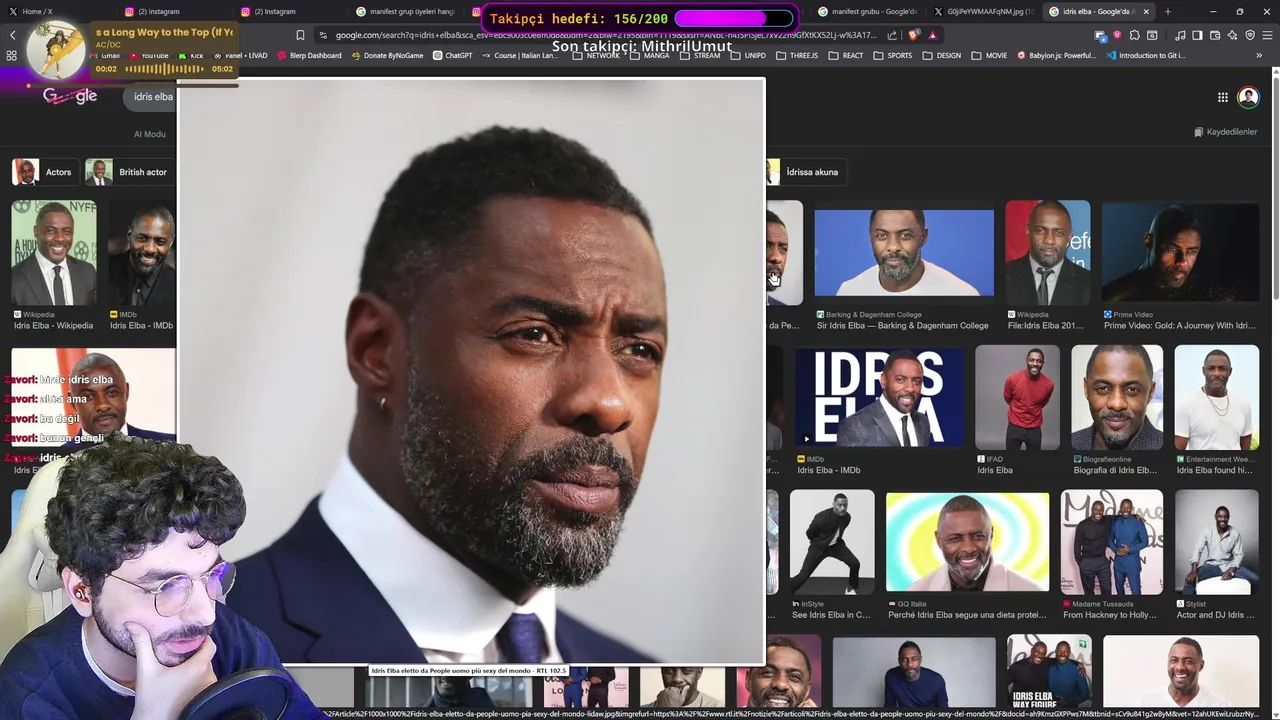The image size is (1280, 720).
Task: Open Brave Shields lion icon
Action: point(913,35)
